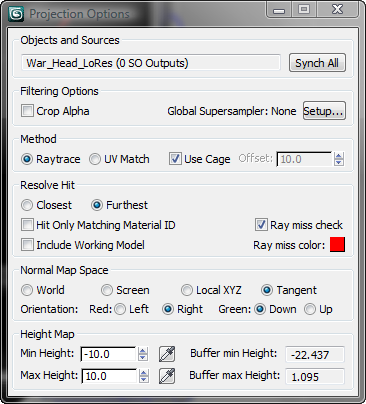
Task: Set Green orientation to Up
Action: pyautogui.click(x=310, y=309)
